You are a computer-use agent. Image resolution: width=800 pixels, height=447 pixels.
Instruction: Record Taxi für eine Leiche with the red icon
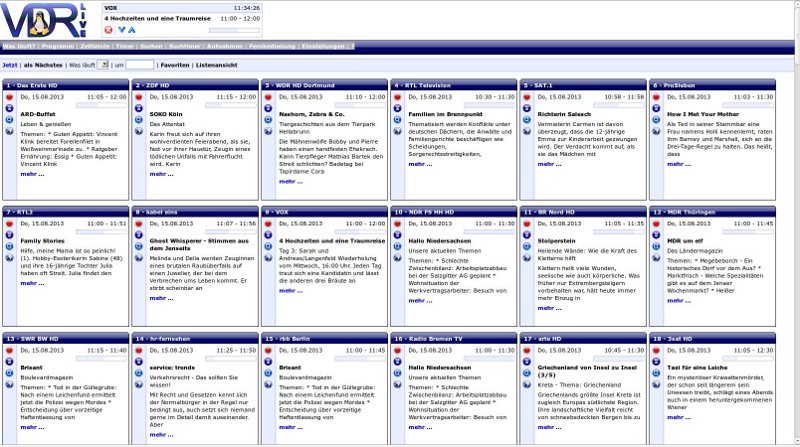point(656,351)
